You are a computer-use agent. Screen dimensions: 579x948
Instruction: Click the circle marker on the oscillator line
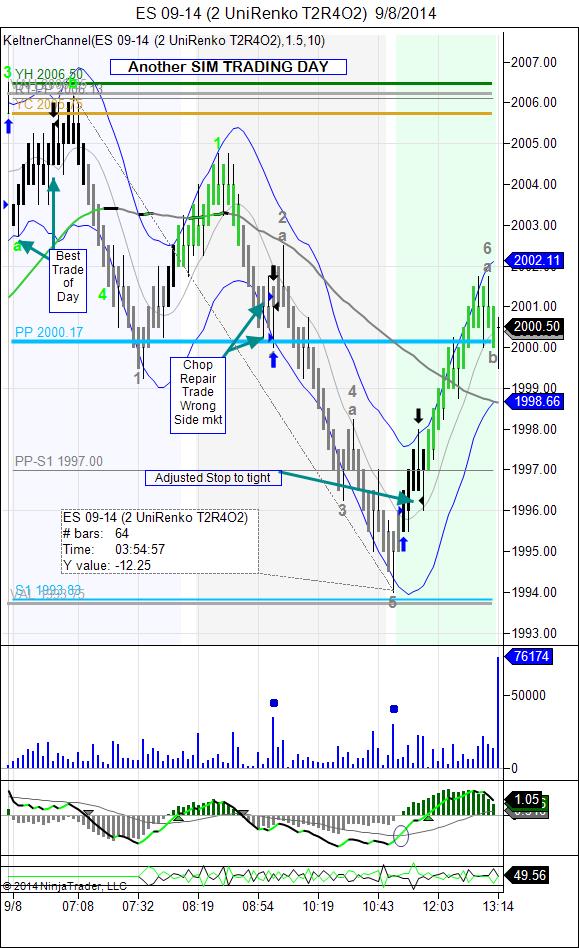point(401,836)
